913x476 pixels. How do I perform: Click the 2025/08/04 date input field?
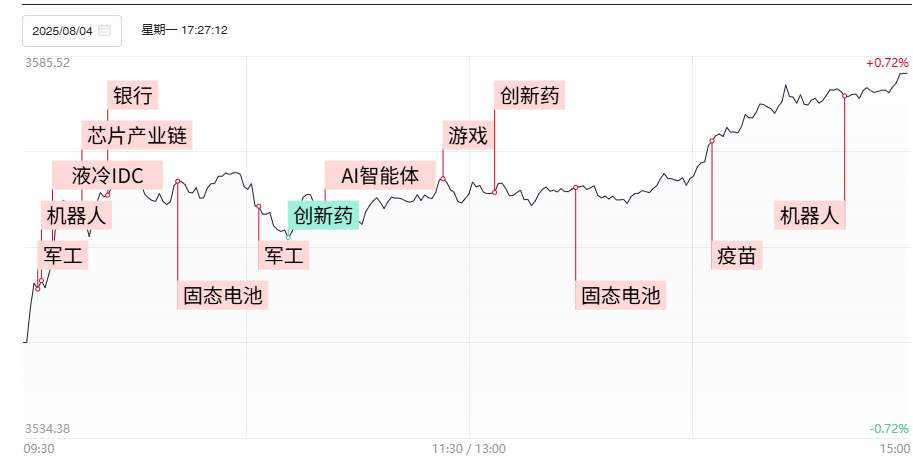click(62, 31)
